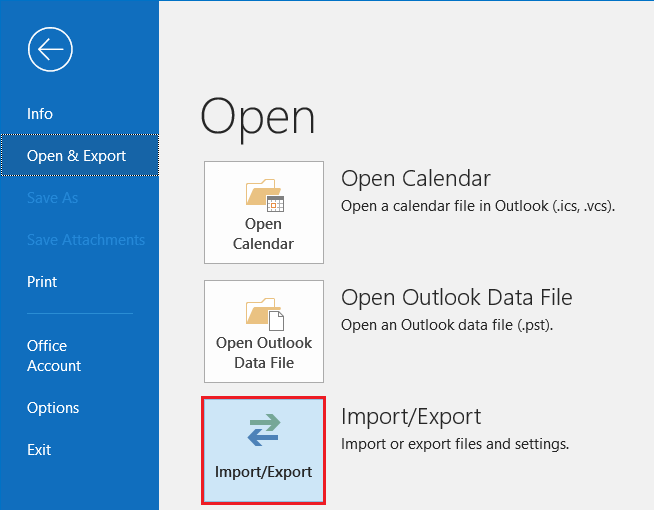Select Open & Export in sidebar

click(x=80, y=155)
